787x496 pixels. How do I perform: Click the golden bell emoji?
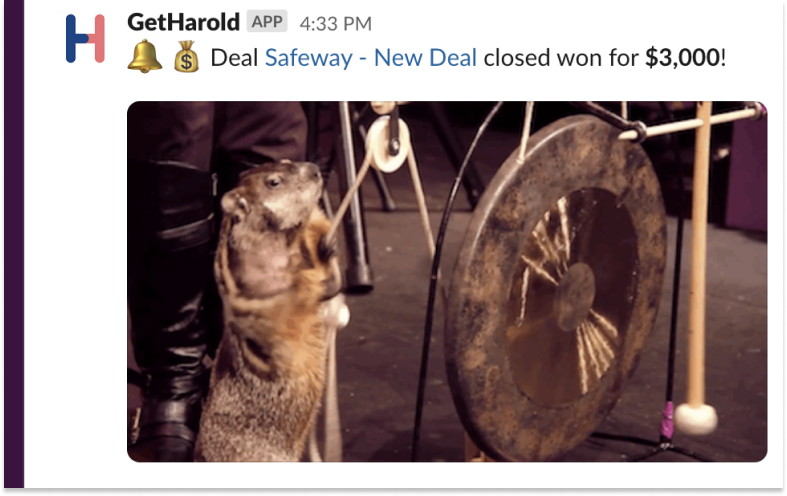tap(145, 56)
